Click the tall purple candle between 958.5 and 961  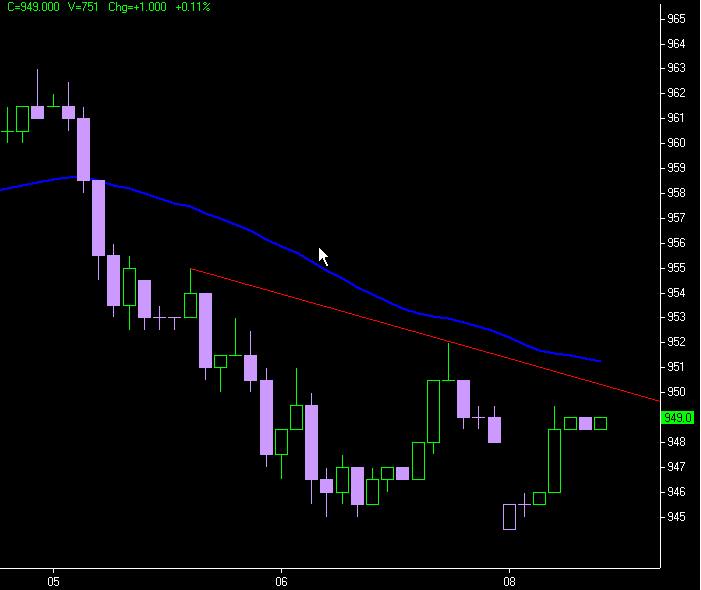(x=84, y=149)
